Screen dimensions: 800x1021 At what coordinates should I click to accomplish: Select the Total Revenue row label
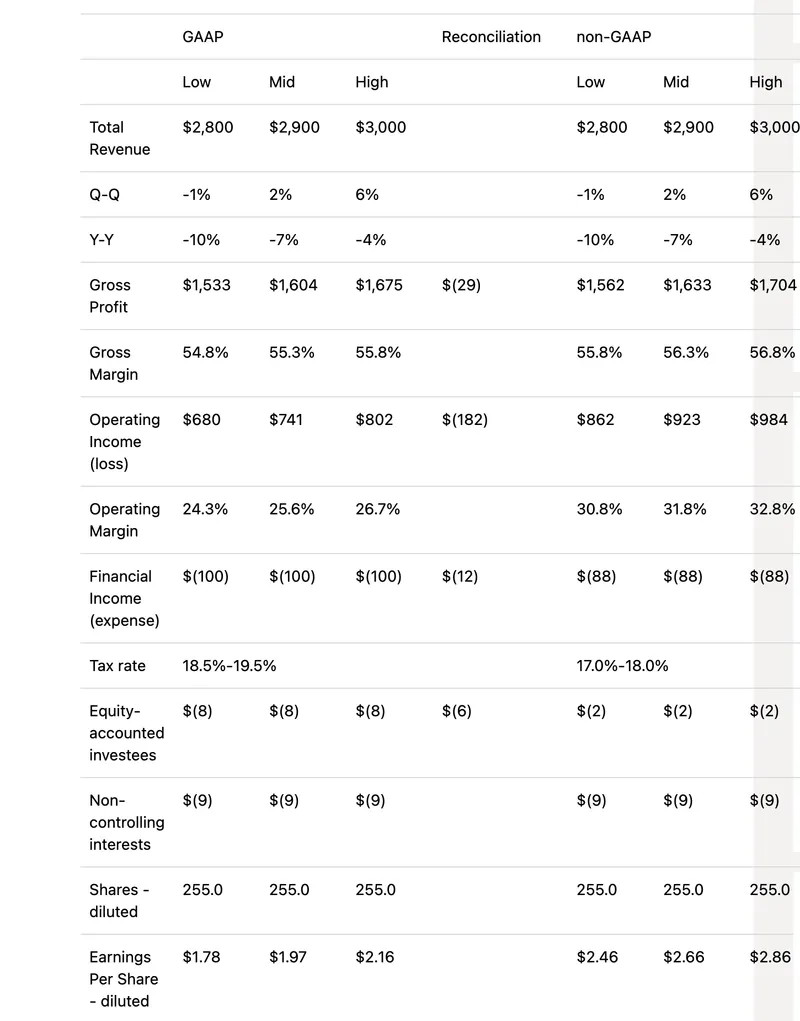click(119, 138)
